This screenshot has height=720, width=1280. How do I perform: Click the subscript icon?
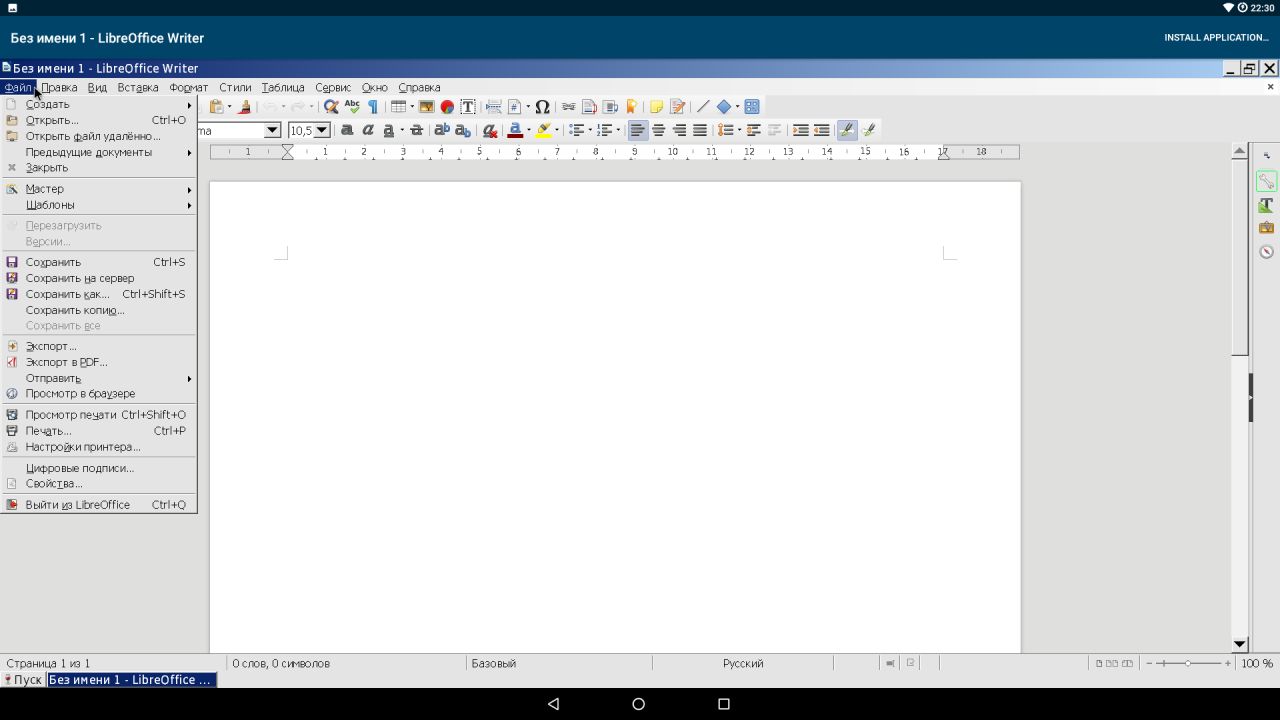462,130
